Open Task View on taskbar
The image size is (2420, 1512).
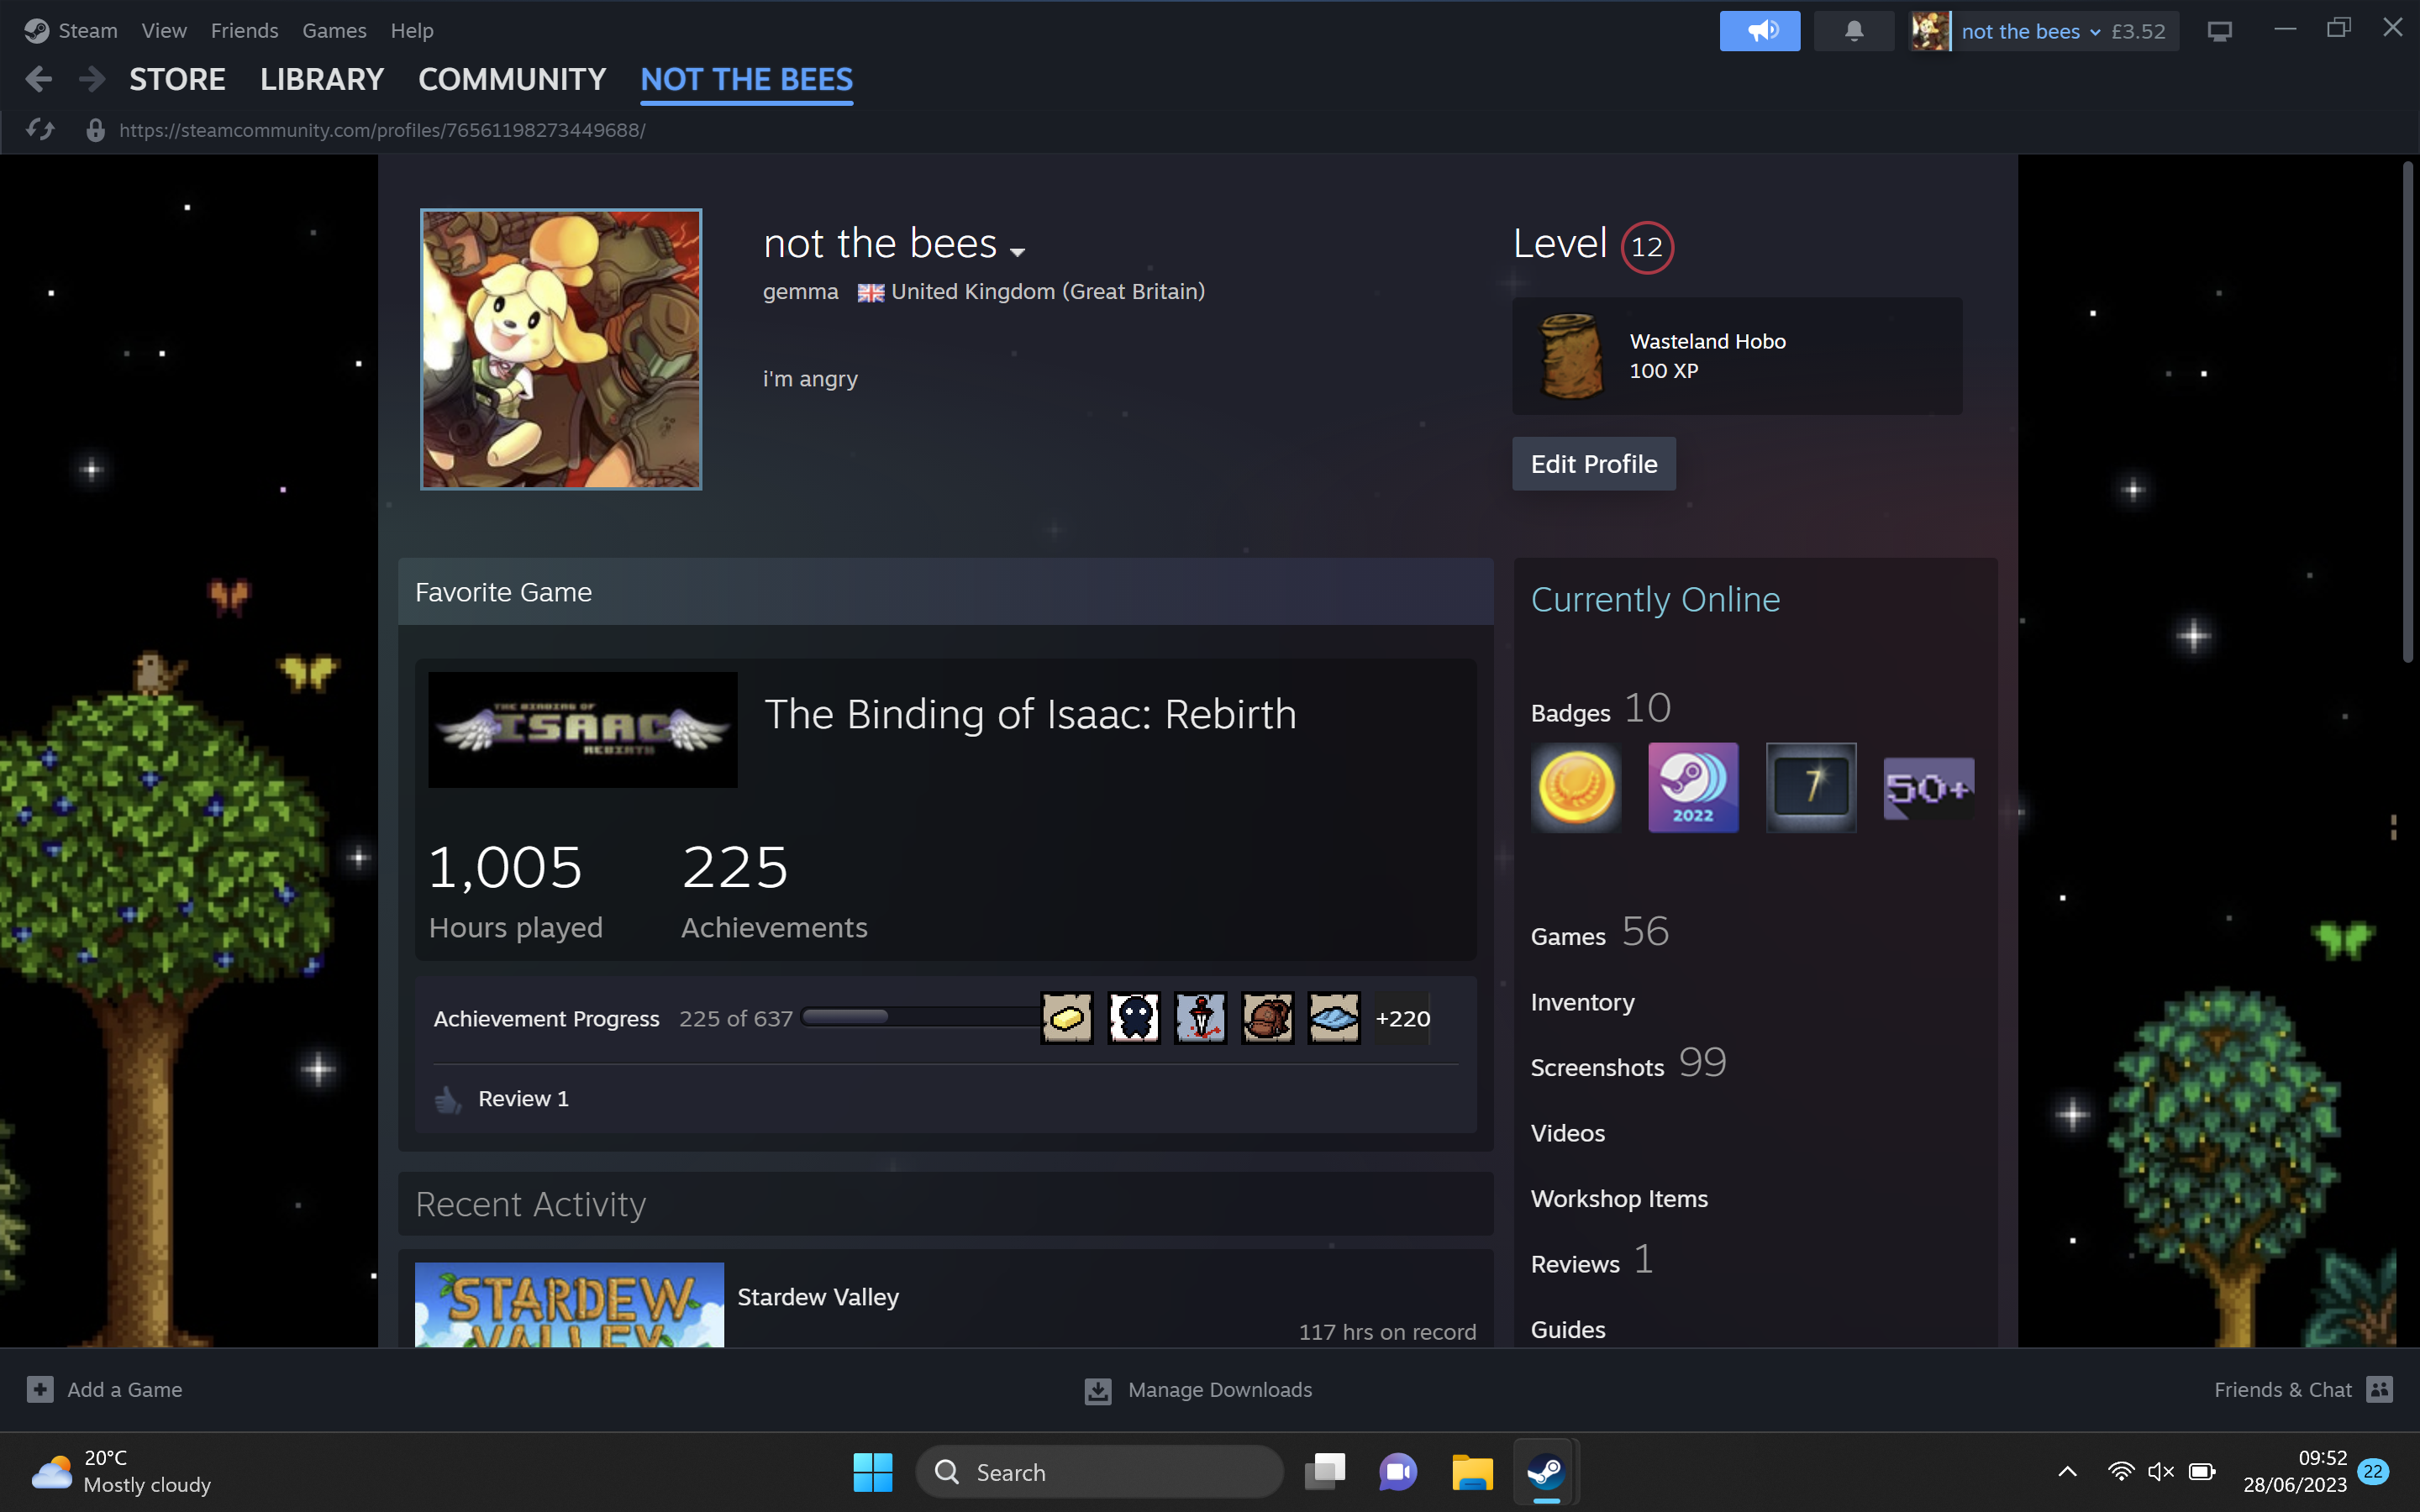pos(1325,1472)
